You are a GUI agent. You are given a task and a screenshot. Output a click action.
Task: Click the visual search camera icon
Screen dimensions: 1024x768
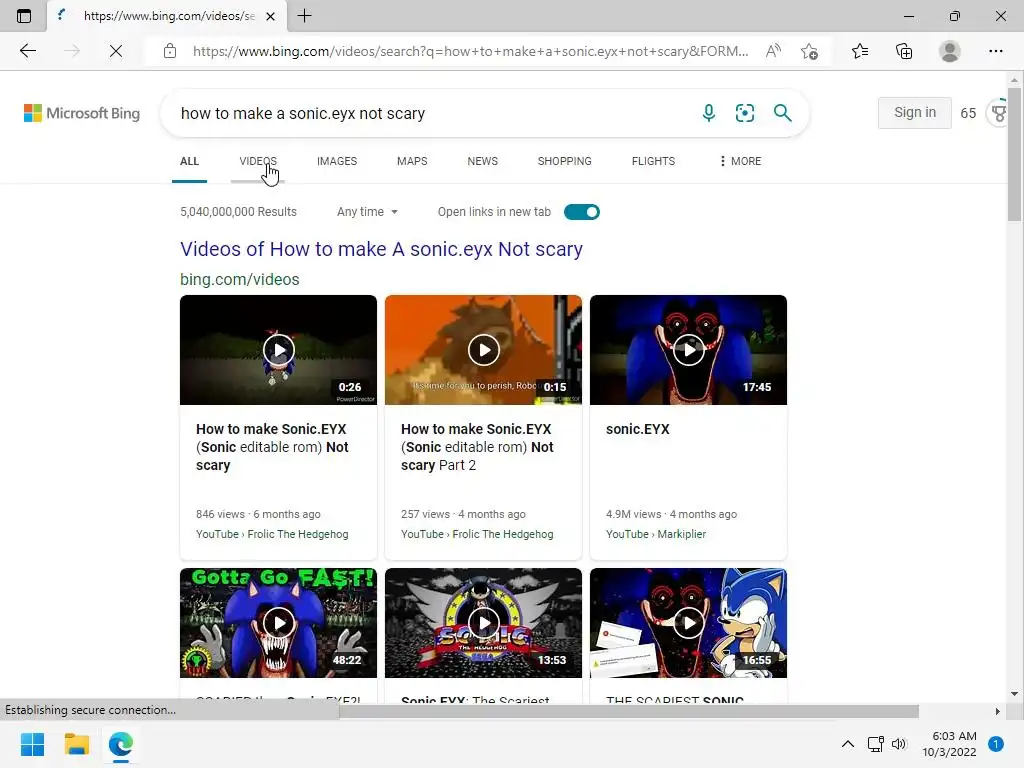[x=744, y=113]
